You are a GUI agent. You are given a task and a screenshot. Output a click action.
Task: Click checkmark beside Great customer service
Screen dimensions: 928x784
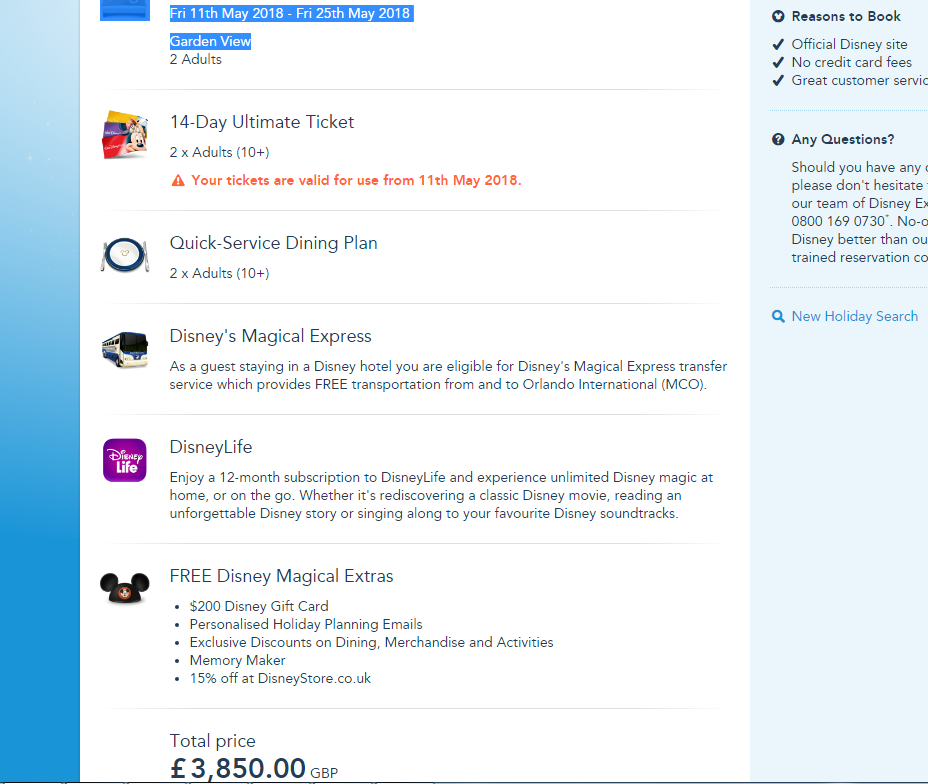tap(778, 80)
